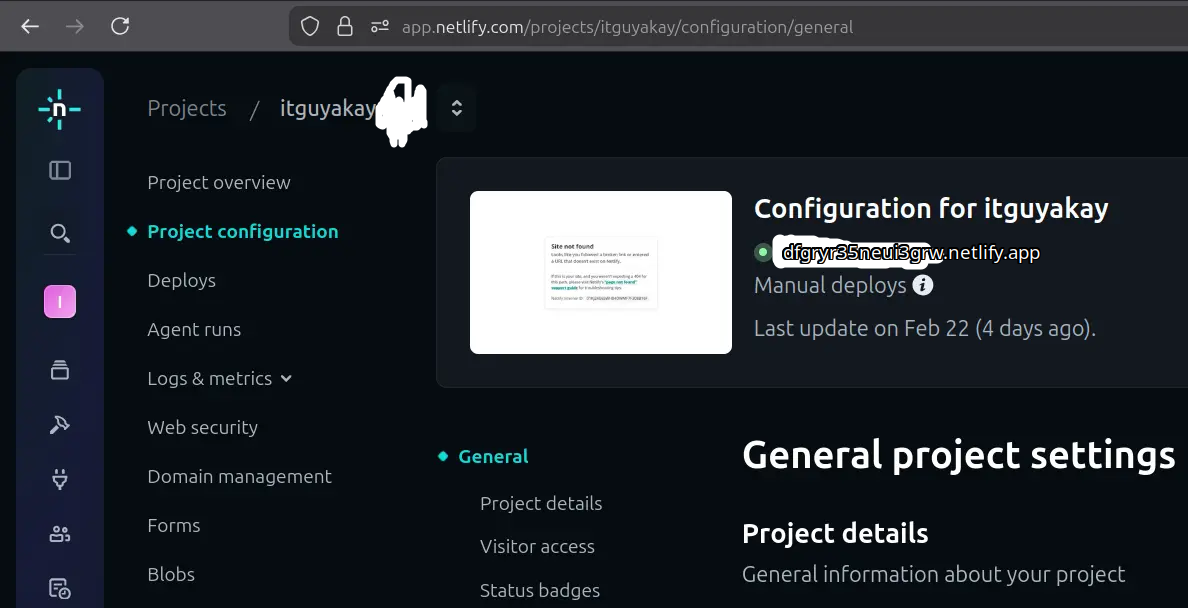Image resolution: width=1188 pixels, height=608 pixels.
Task: Select the Site not found preview thumbnail
Action: (600, 271)
